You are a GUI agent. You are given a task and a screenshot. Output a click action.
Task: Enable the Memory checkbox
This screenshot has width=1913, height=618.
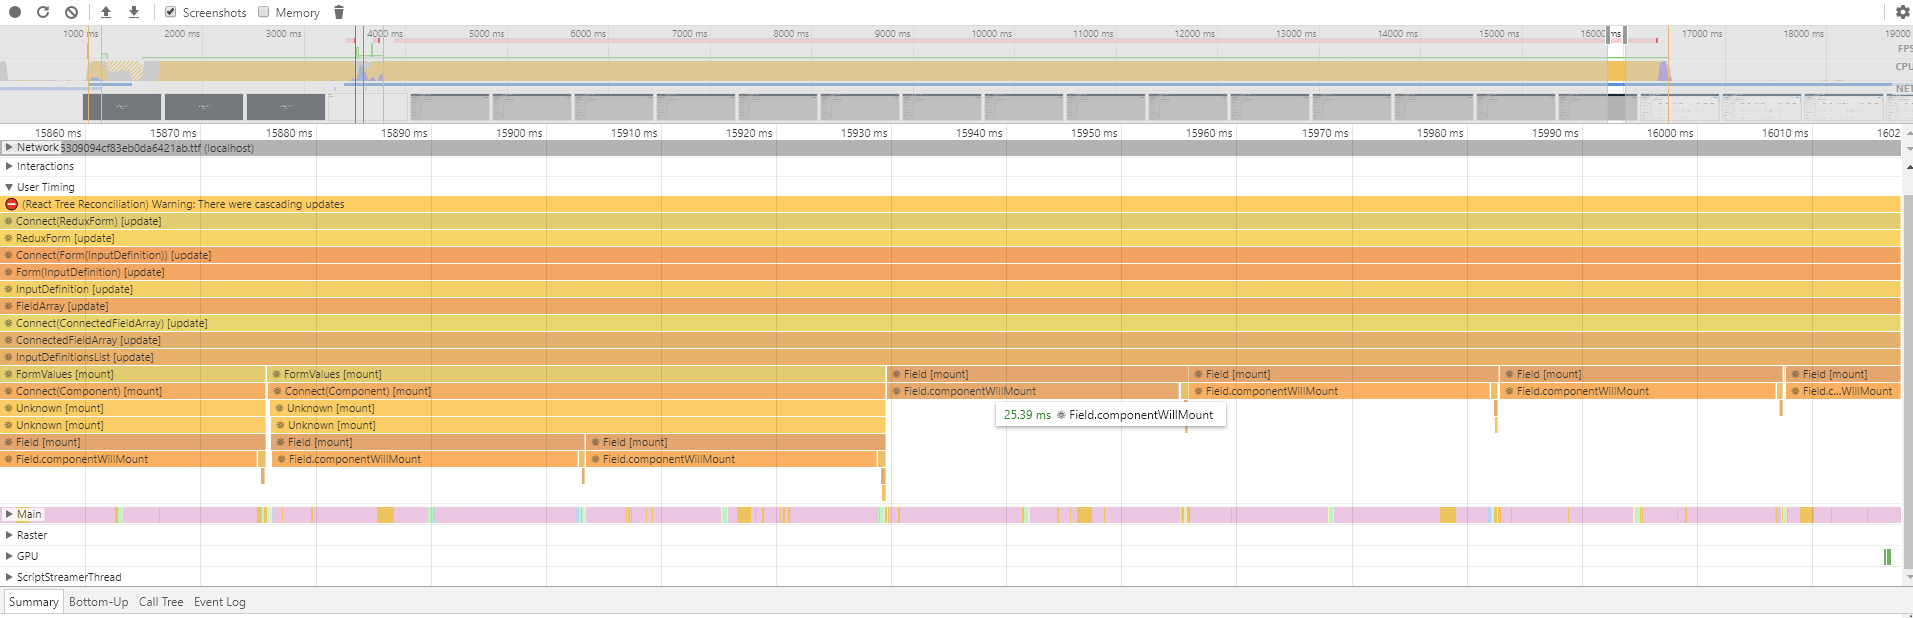tap(264, 12)
